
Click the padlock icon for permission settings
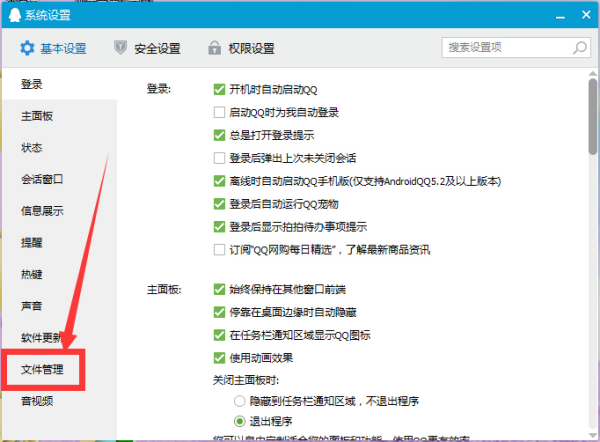click(214, 48)
